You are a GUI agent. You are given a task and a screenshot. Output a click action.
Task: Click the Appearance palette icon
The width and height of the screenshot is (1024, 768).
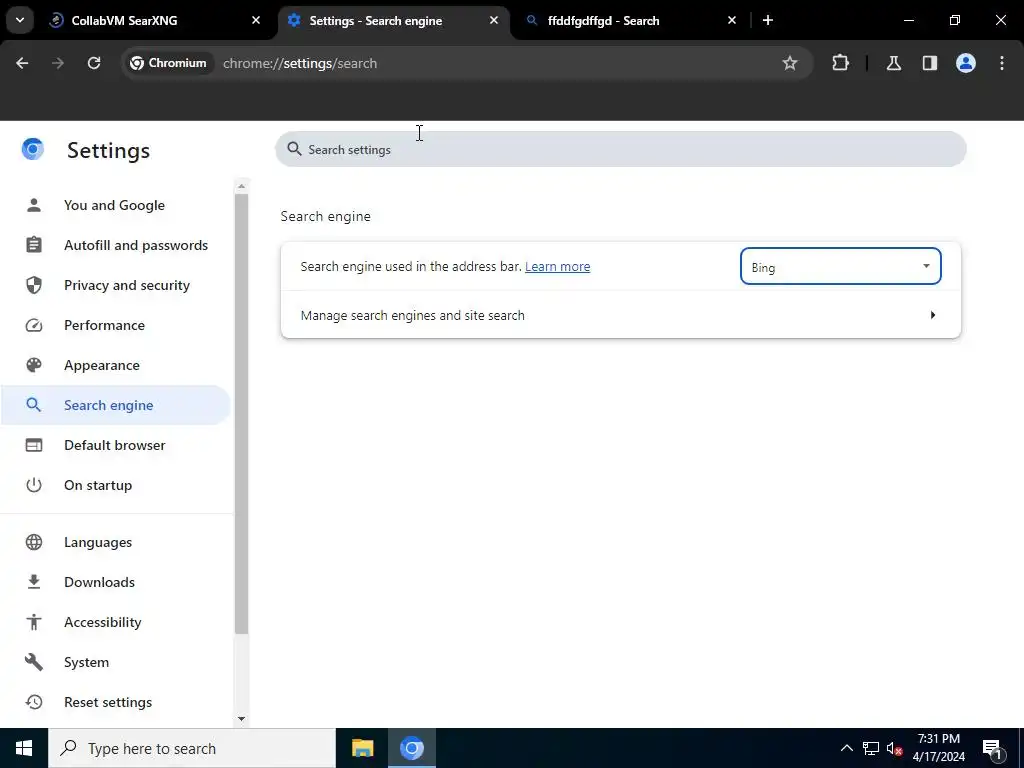click(34, 365)
